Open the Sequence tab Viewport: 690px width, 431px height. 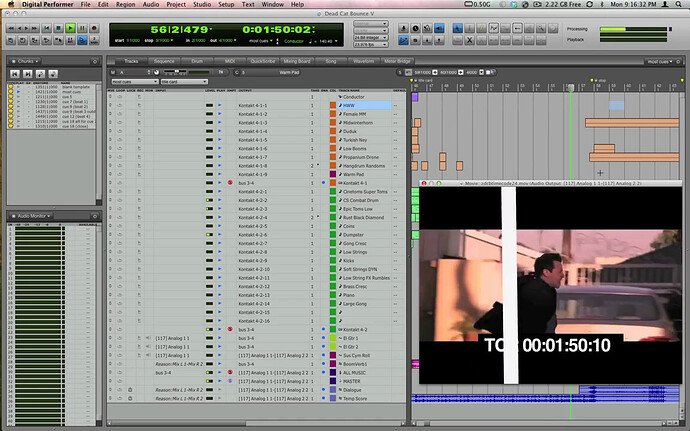tap(164, 61)
